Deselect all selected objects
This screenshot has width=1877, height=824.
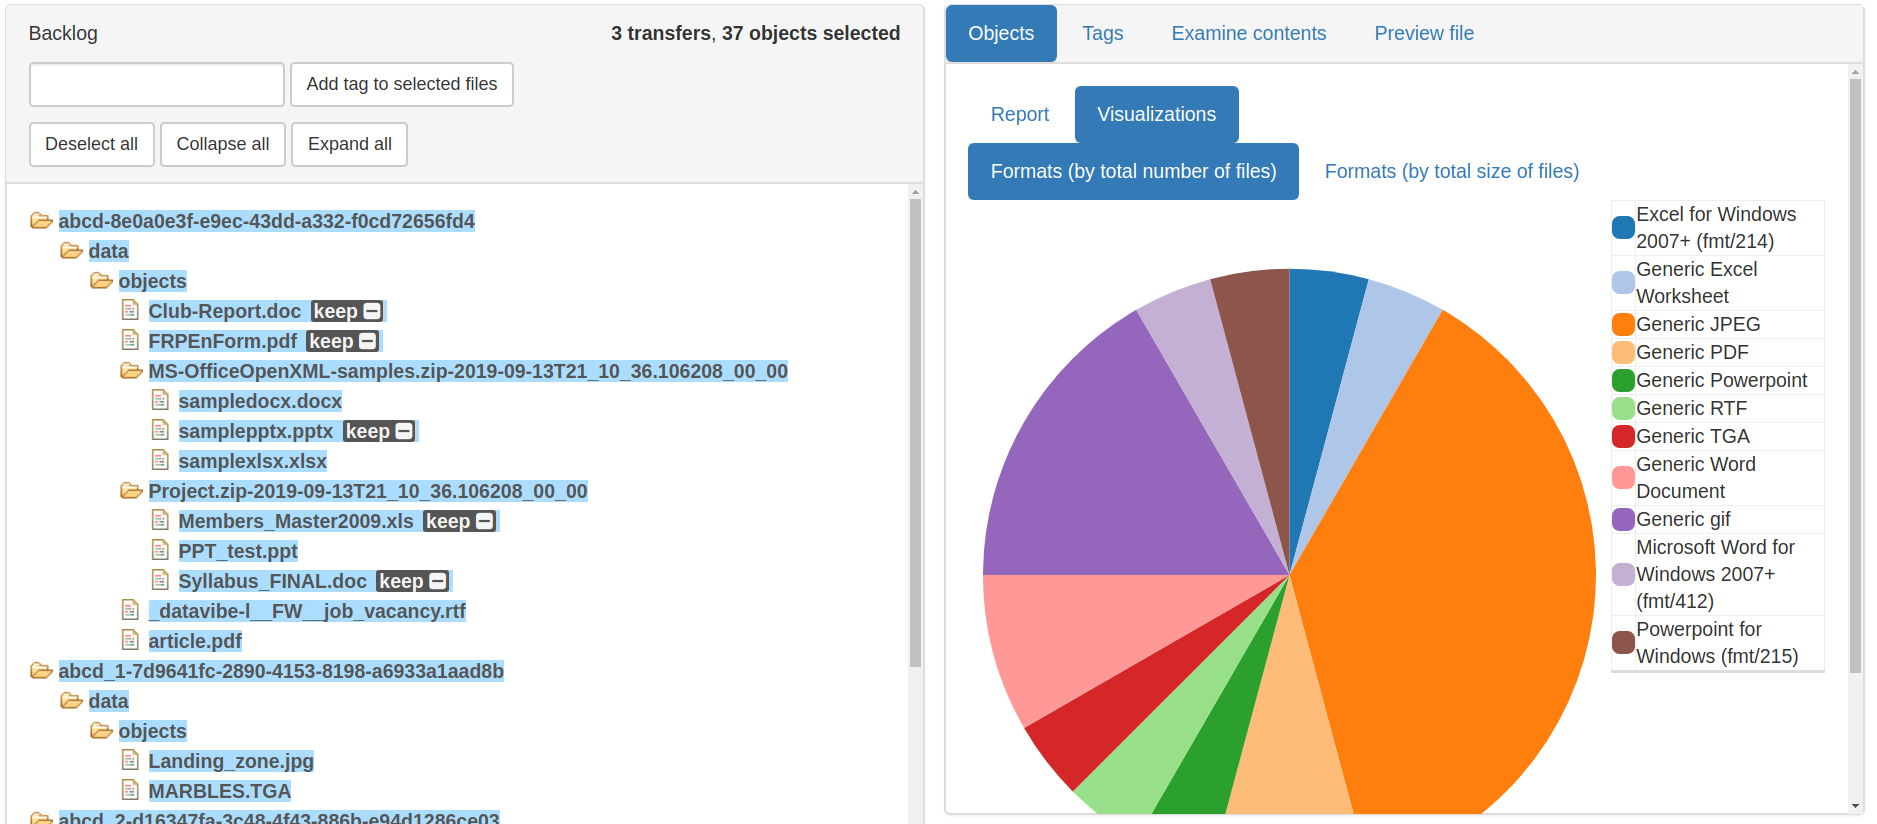(x=91, y=144)
